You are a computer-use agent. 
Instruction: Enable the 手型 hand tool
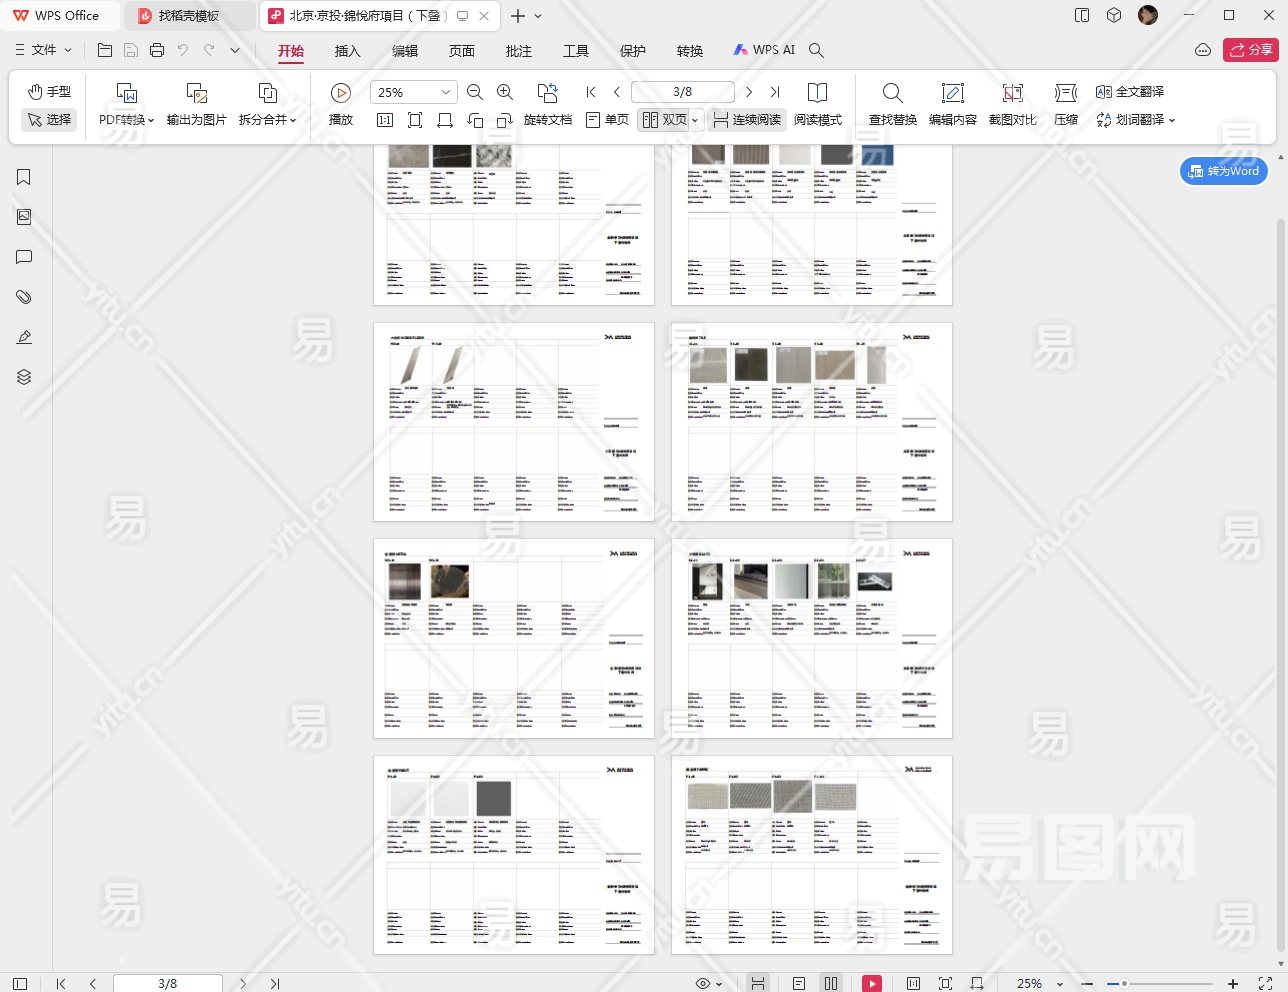[x=49, y=92]
